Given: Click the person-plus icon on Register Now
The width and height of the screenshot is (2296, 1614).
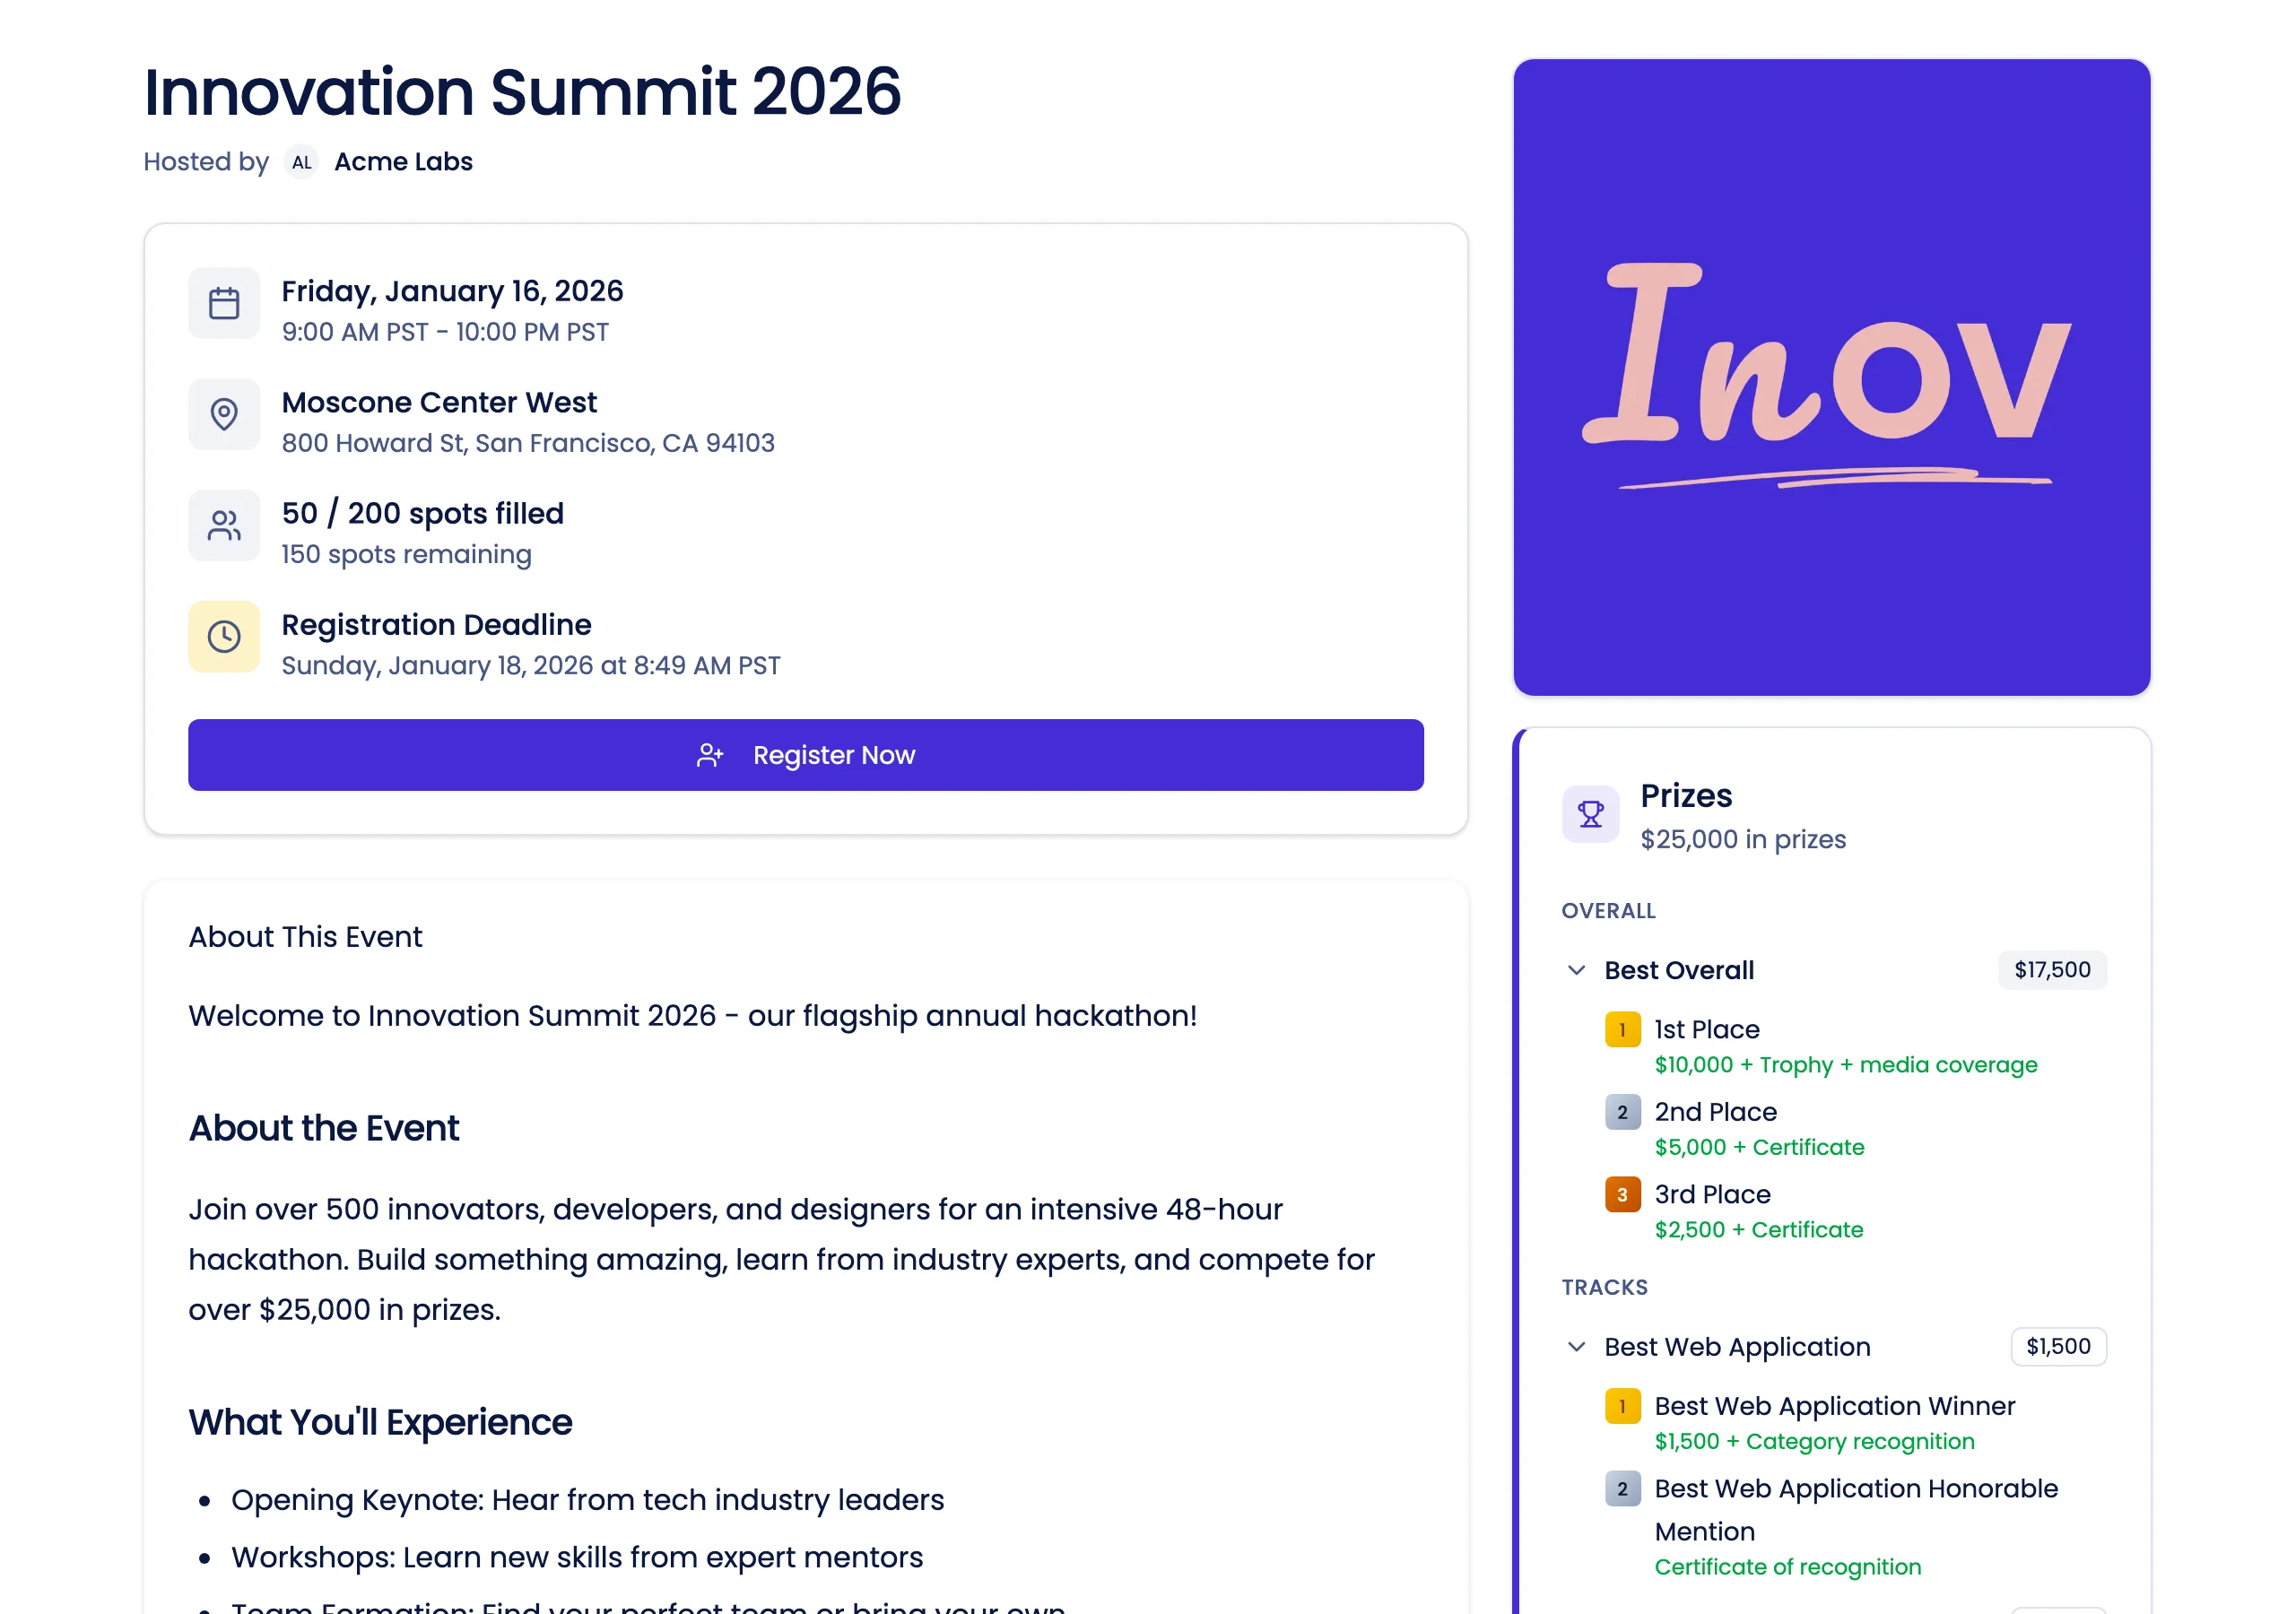Looking at the screenshot, I should 711,755.
